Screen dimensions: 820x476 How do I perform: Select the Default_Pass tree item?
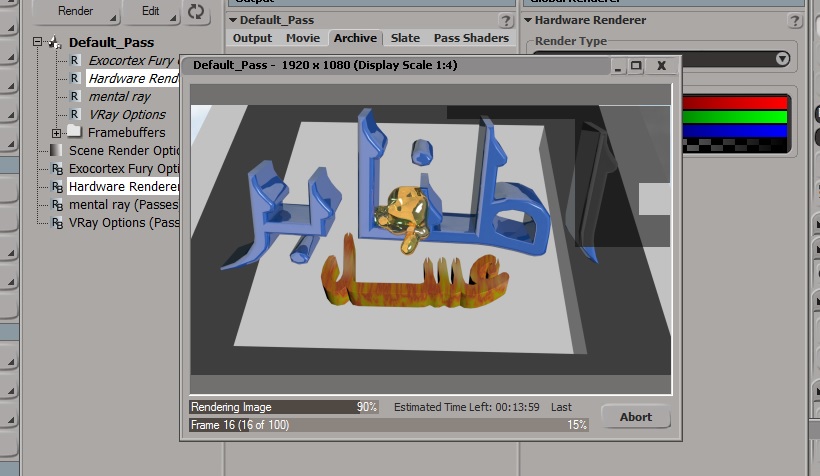[x=111, y=42]
